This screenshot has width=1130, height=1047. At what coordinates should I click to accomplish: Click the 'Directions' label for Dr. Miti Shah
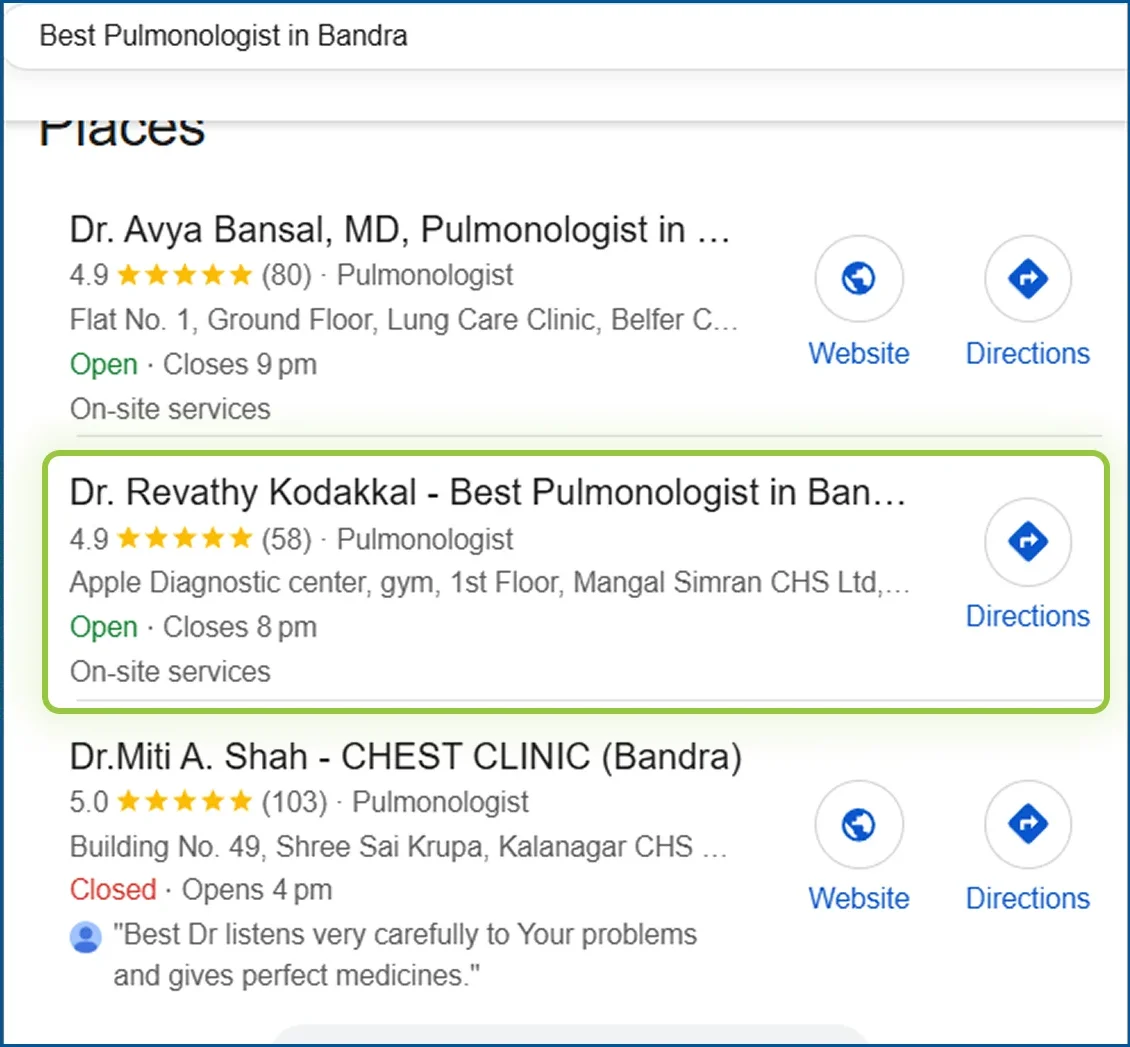pos(1028,899)
